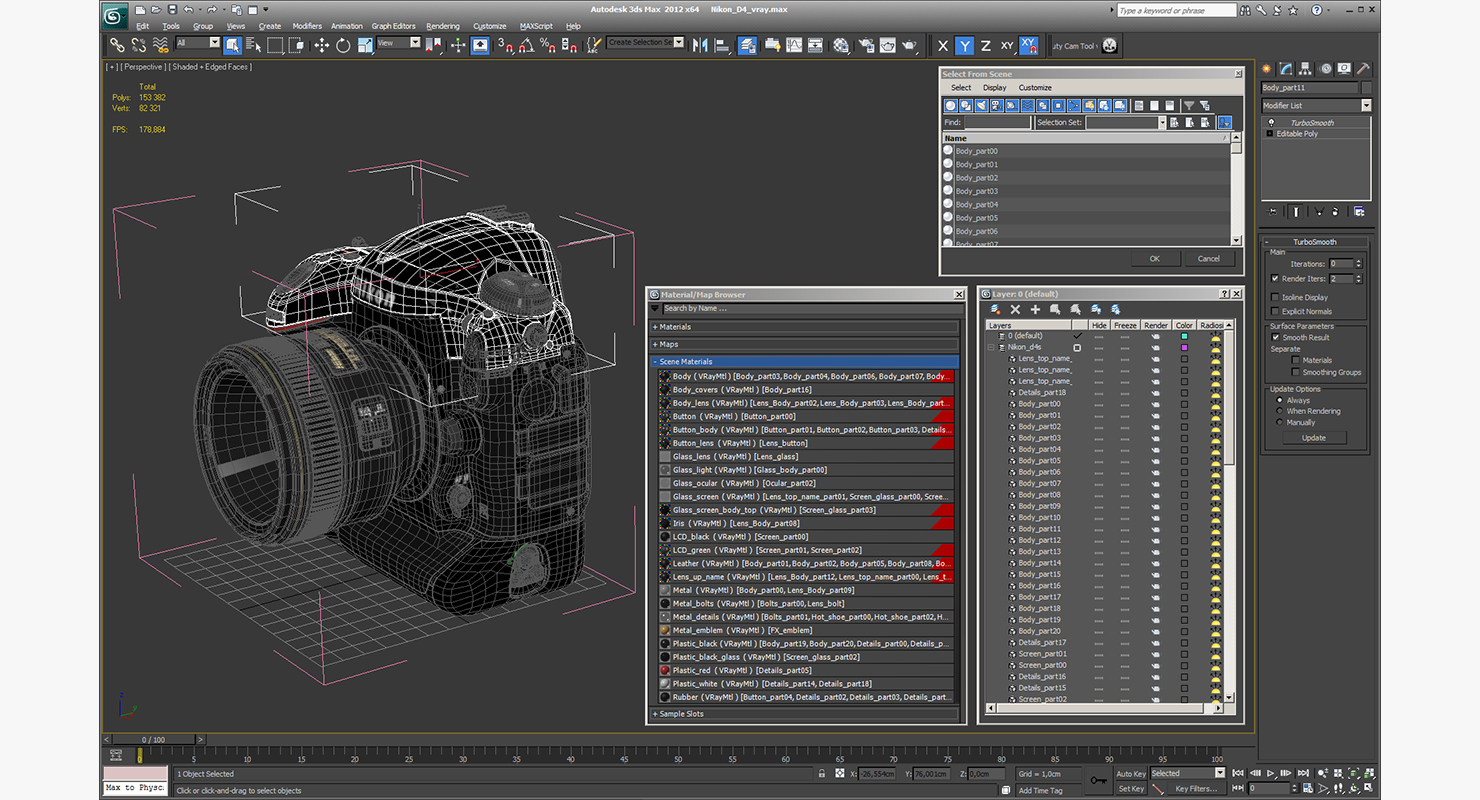Click Add Selected Objects plus icon in Layer dialog
The width and height of the screenshot is (1480, 800).
click(1035, 310)
